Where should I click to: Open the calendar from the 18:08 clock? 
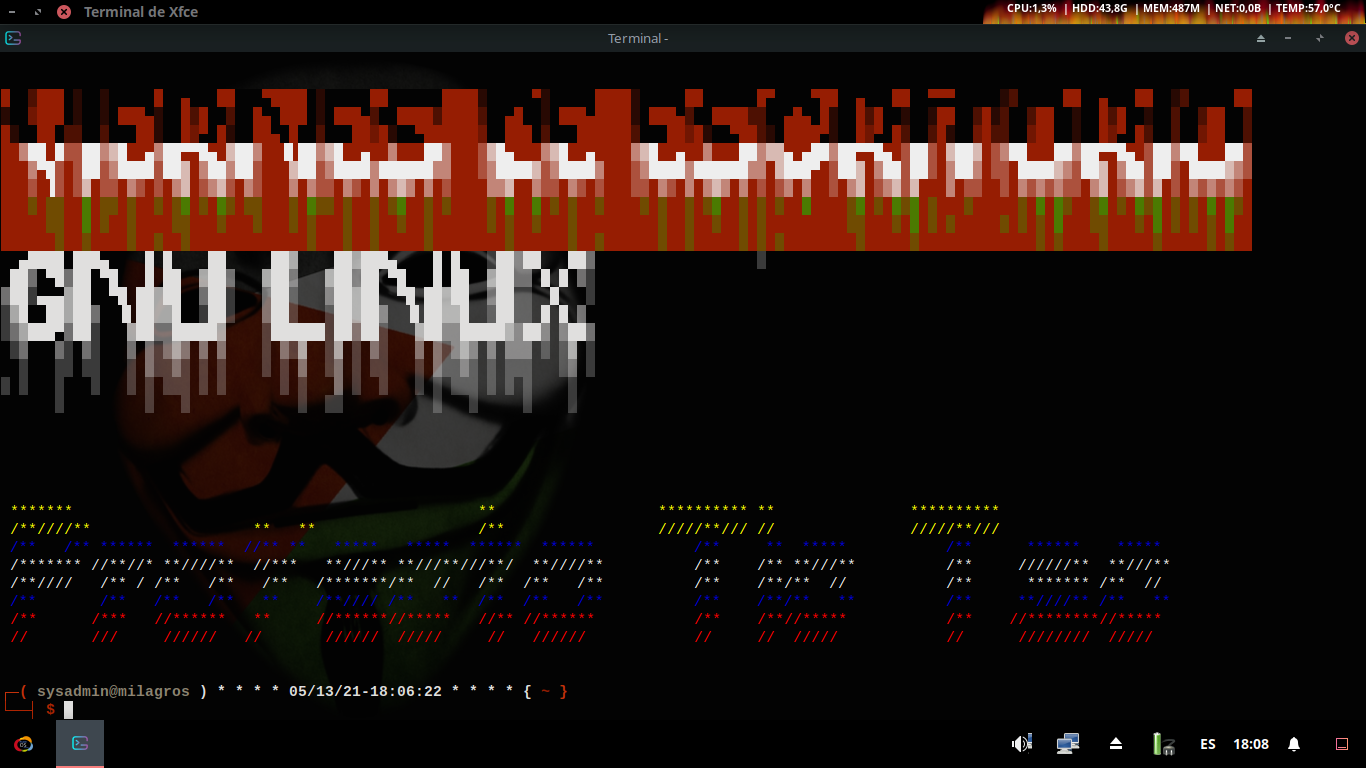coord(1251,744)
